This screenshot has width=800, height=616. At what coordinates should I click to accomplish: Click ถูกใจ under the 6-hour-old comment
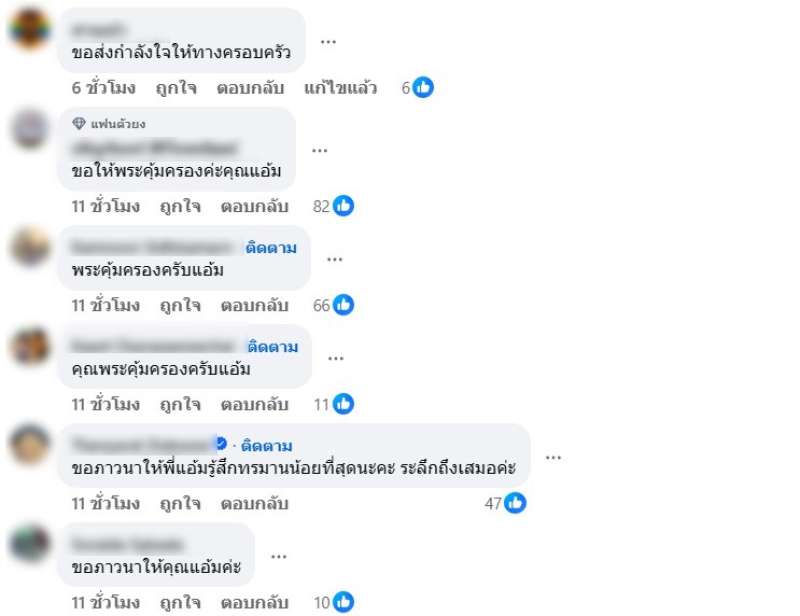[176, 88]
